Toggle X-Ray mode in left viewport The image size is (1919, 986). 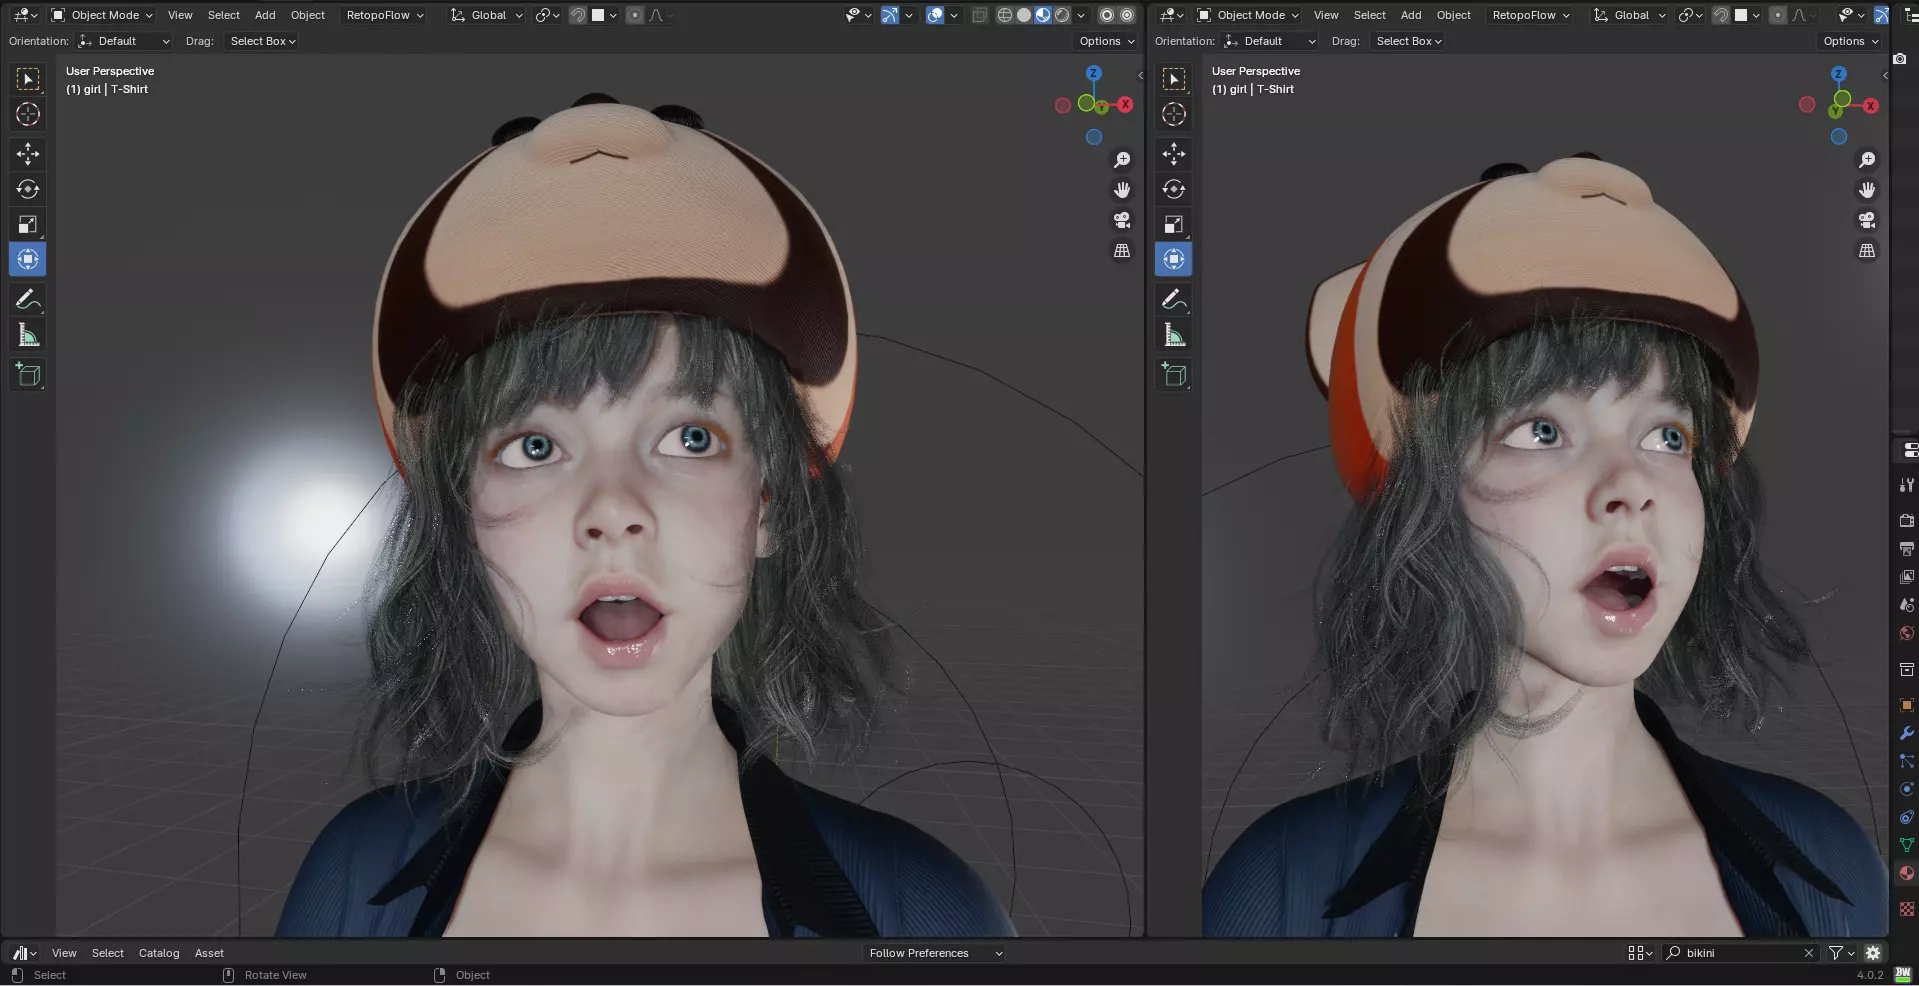coord(979,15)
